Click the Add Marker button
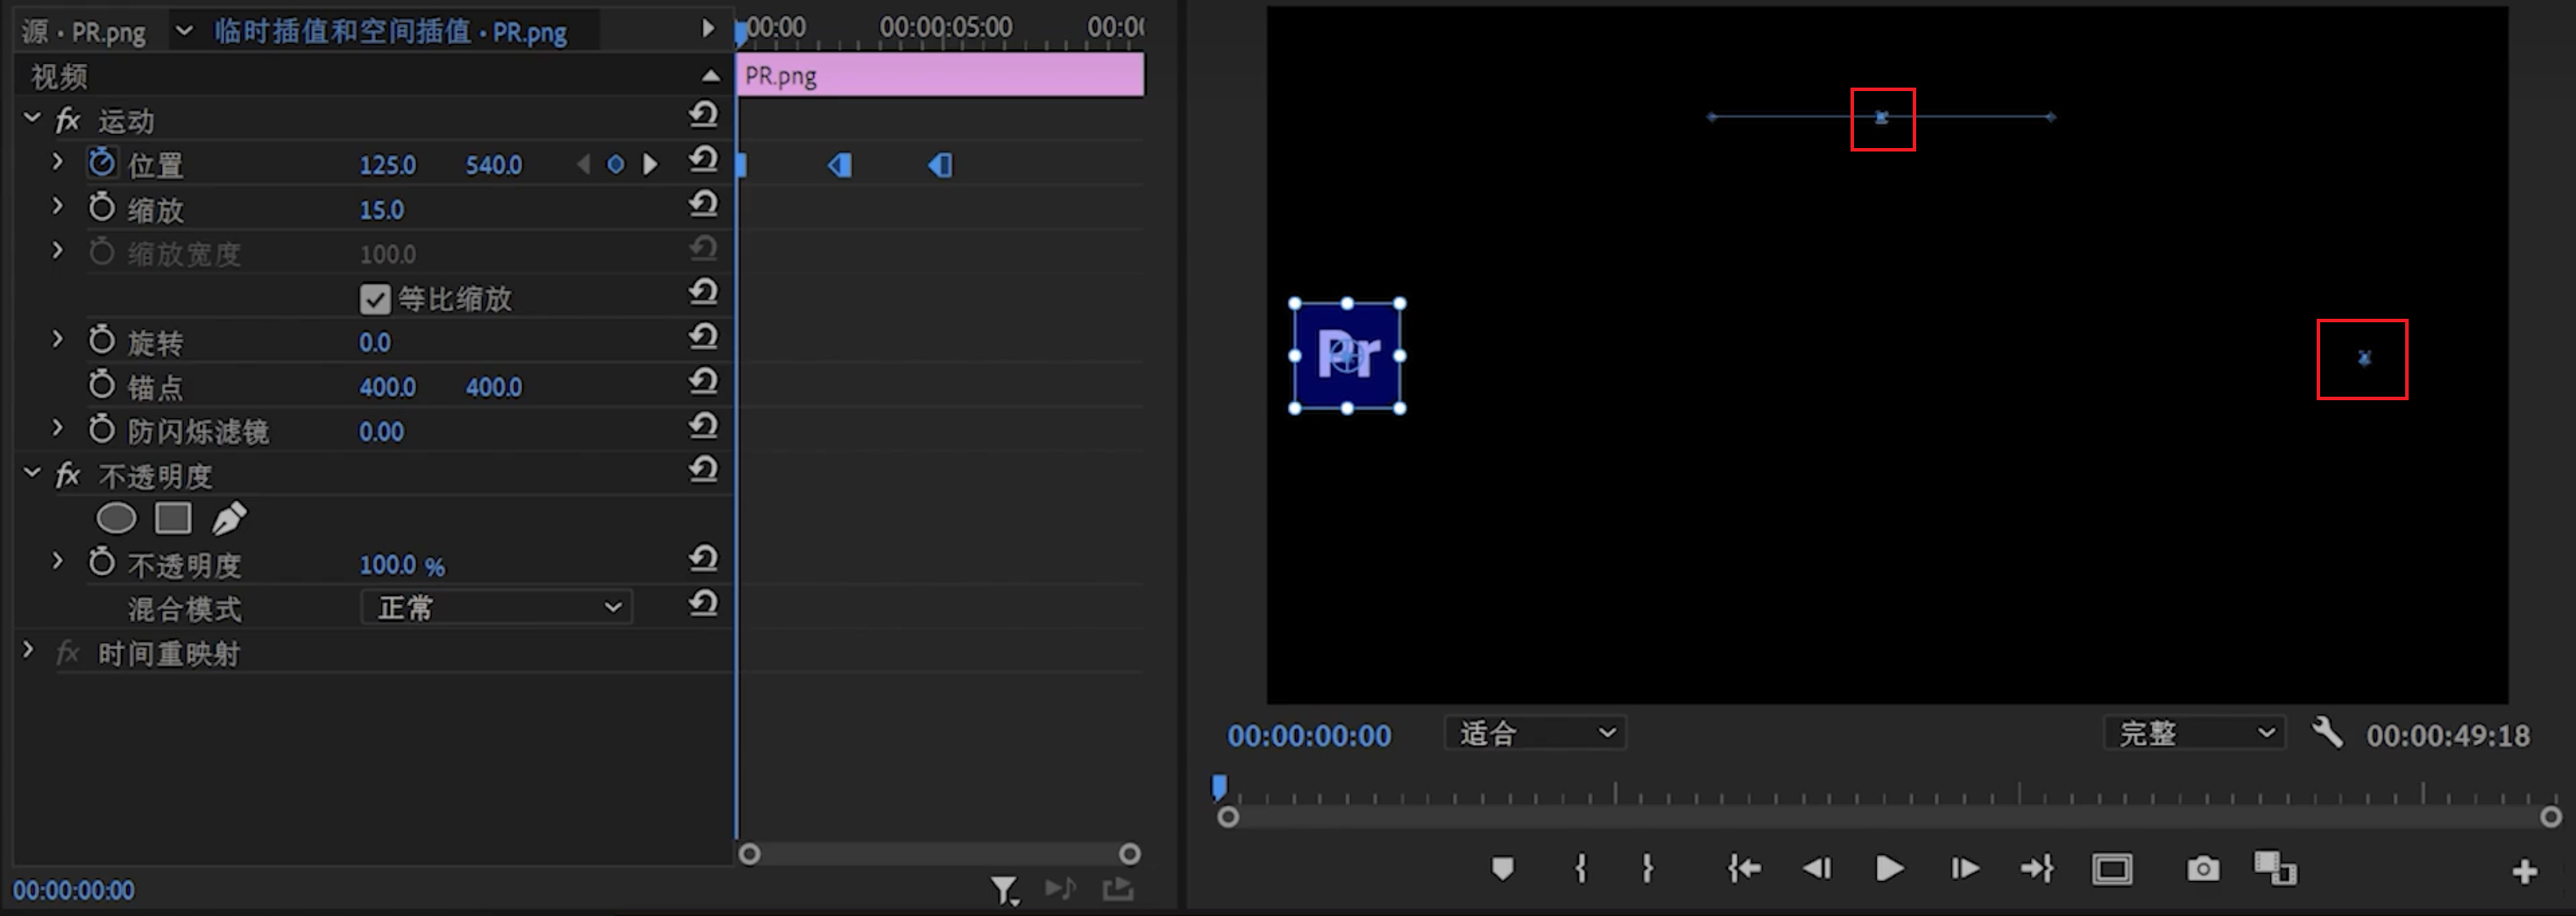Screen dimensions: 2576x916 click(x=1502, y=869)
